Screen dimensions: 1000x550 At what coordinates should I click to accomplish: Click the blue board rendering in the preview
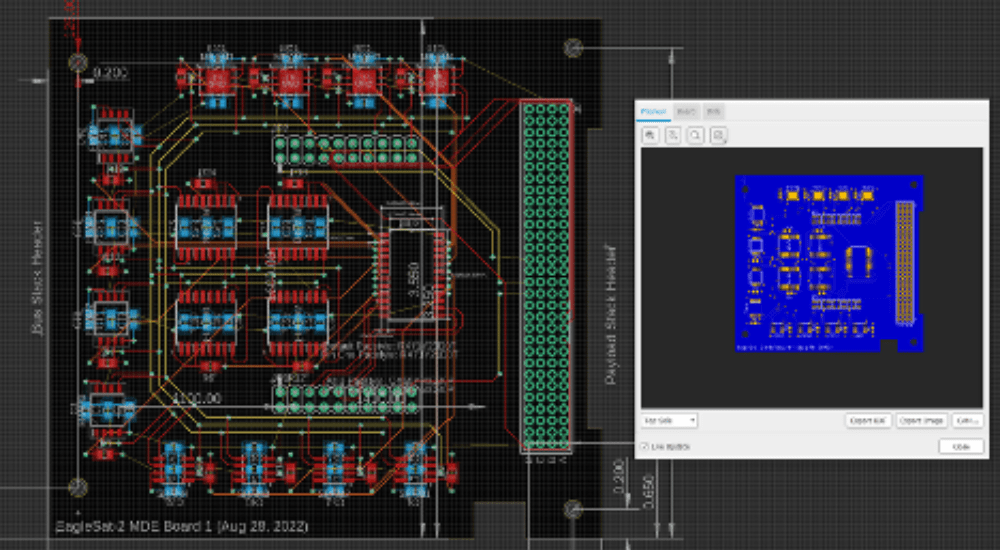828,263
